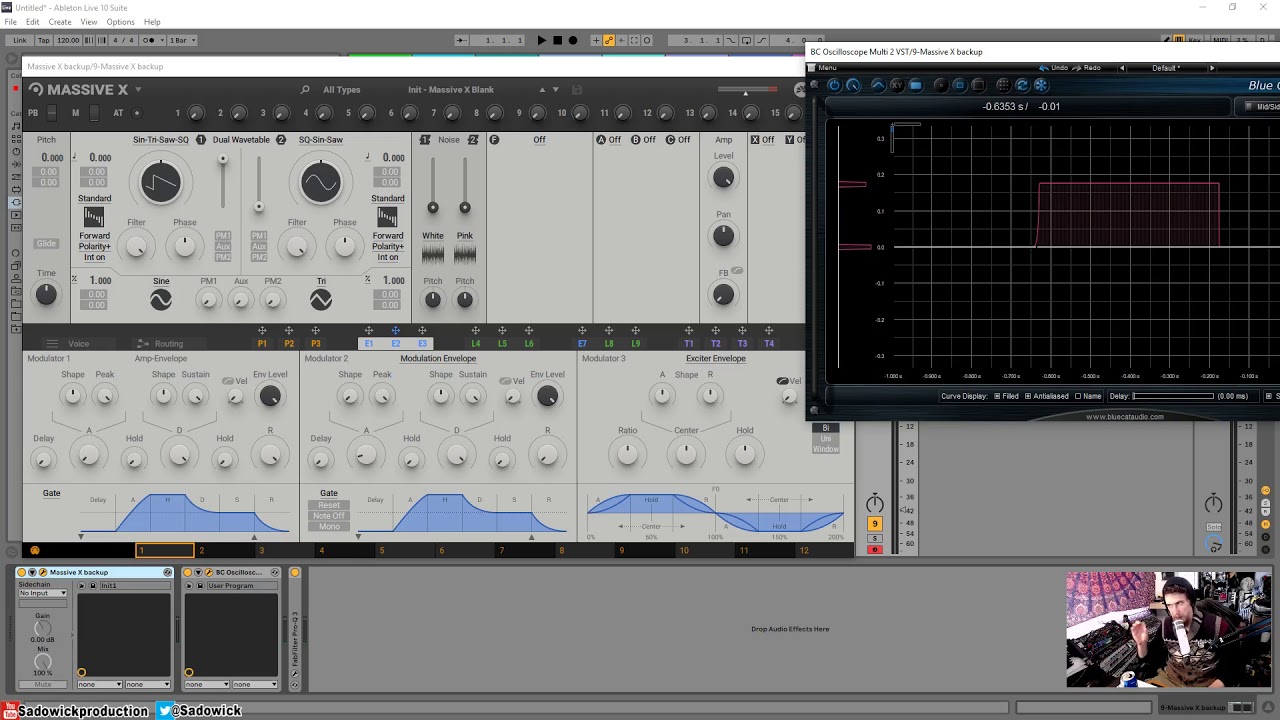Screen dimensions: 1280x720
Task: Click the Tap tempo button
Action: 44,40
